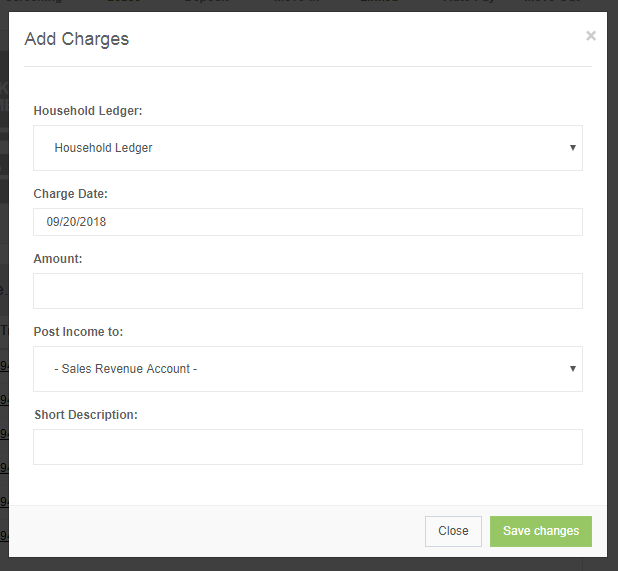Click the Charge Date field

(x=308, y=222)
